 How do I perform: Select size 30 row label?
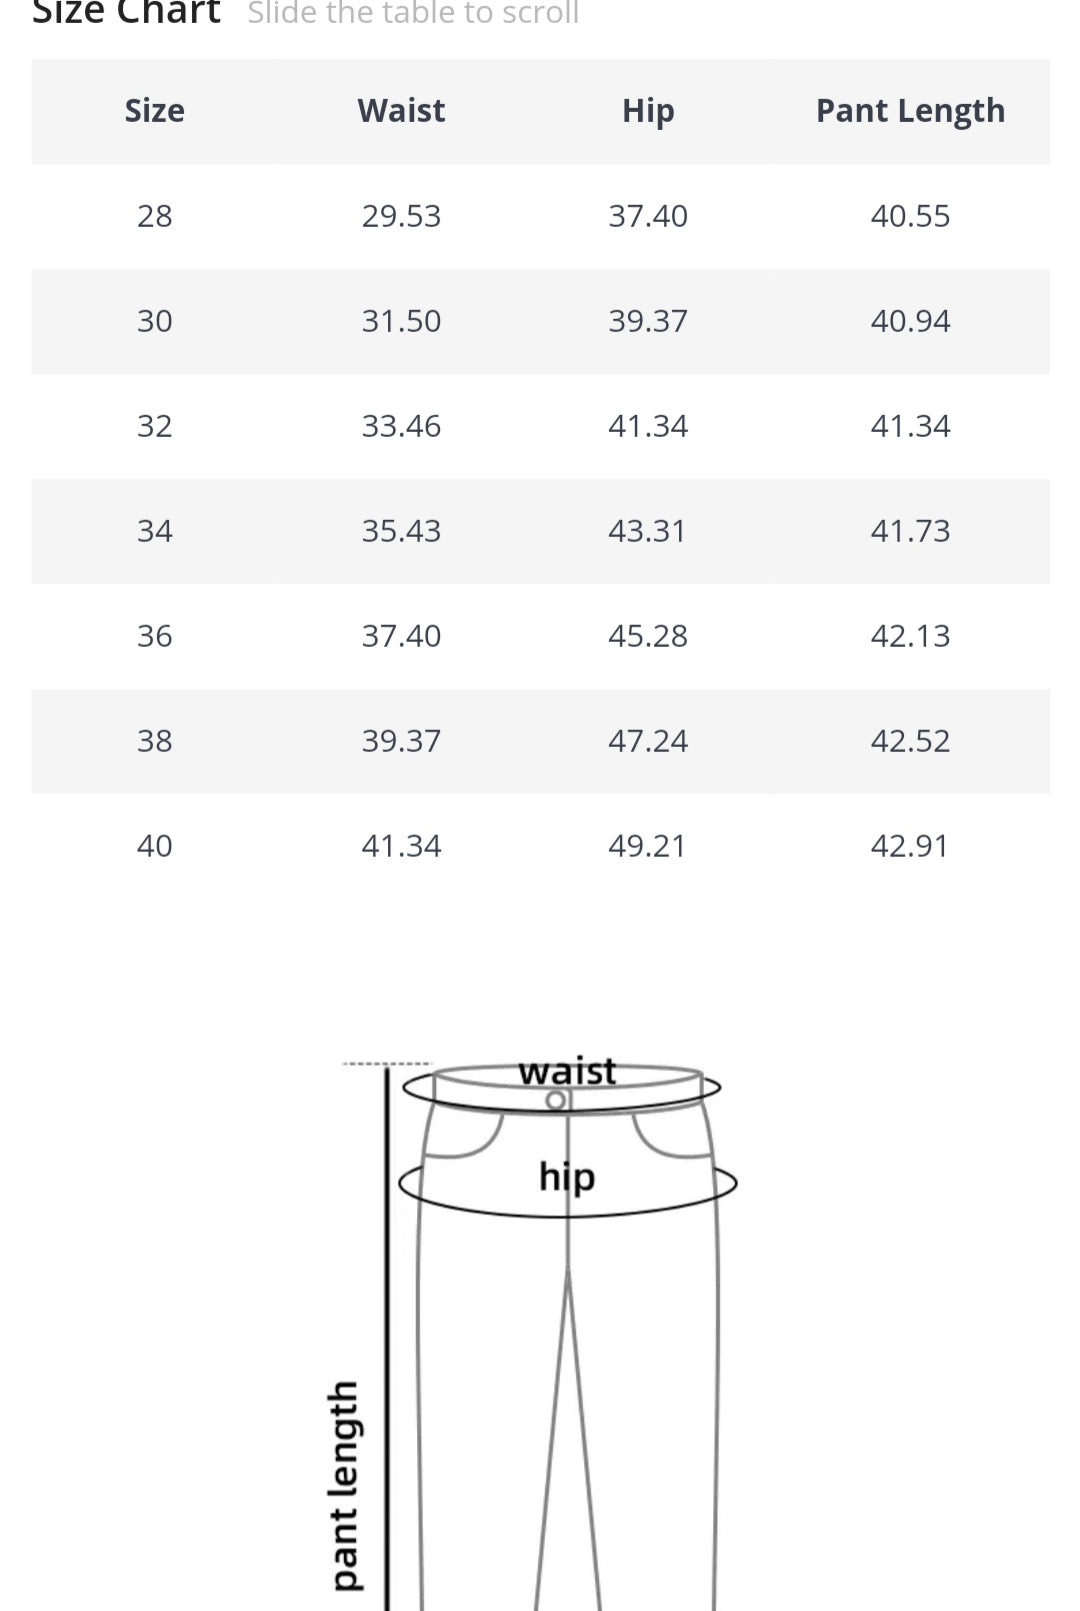coord(154,321)
